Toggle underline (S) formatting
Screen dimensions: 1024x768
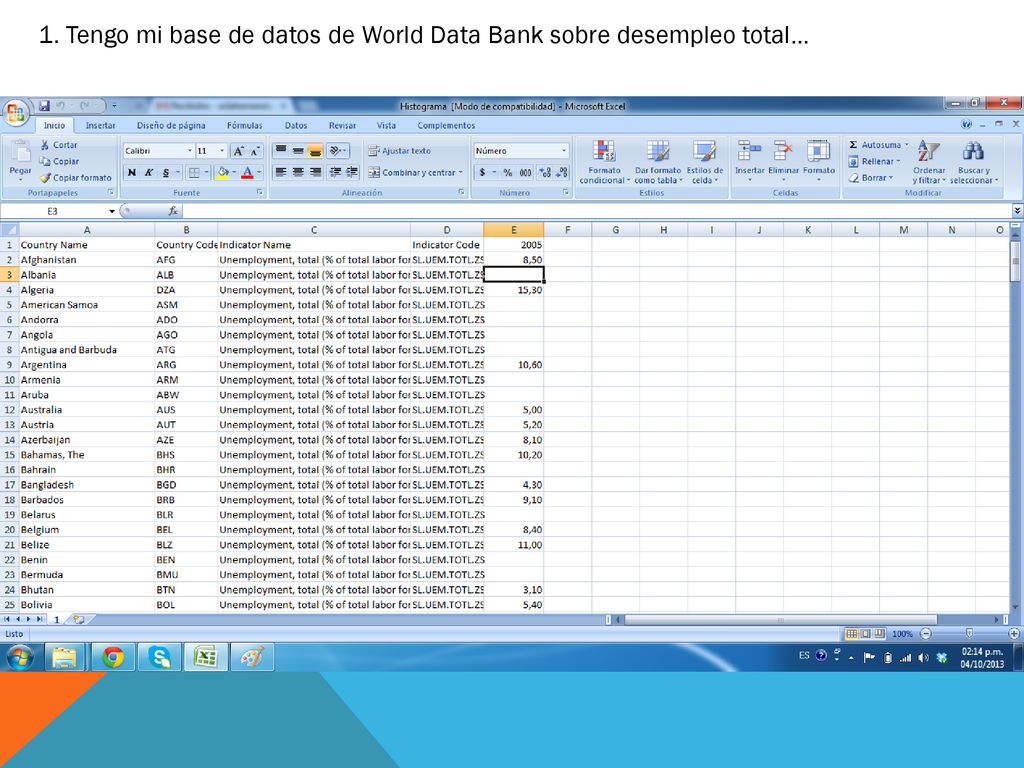[166, 172]
